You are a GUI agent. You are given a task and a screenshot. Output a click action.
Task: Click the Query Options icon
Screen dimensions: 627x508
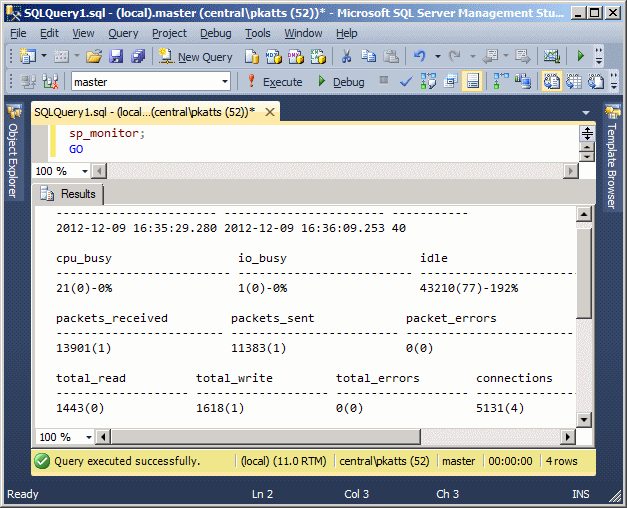click(x=450, y=82)
